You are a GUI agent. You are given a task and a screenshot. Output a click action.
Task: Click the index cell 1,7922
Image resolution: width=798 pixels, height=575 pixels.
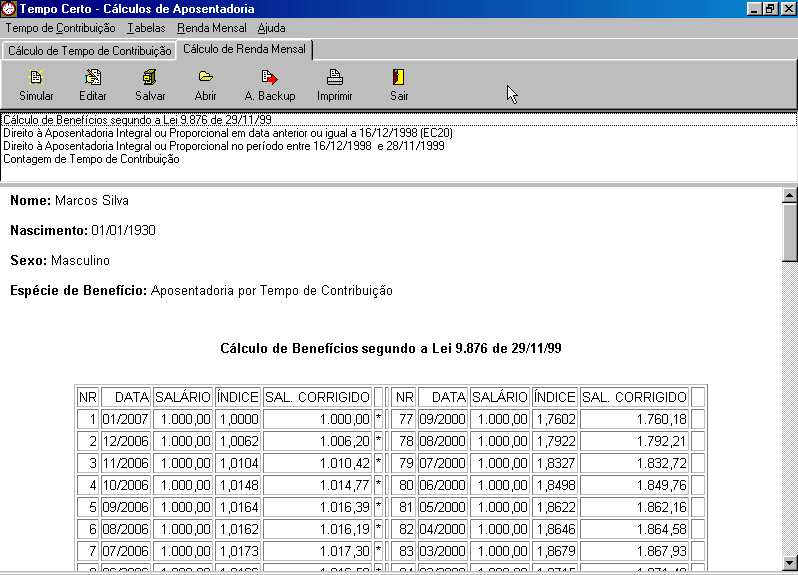coord(555,441)
